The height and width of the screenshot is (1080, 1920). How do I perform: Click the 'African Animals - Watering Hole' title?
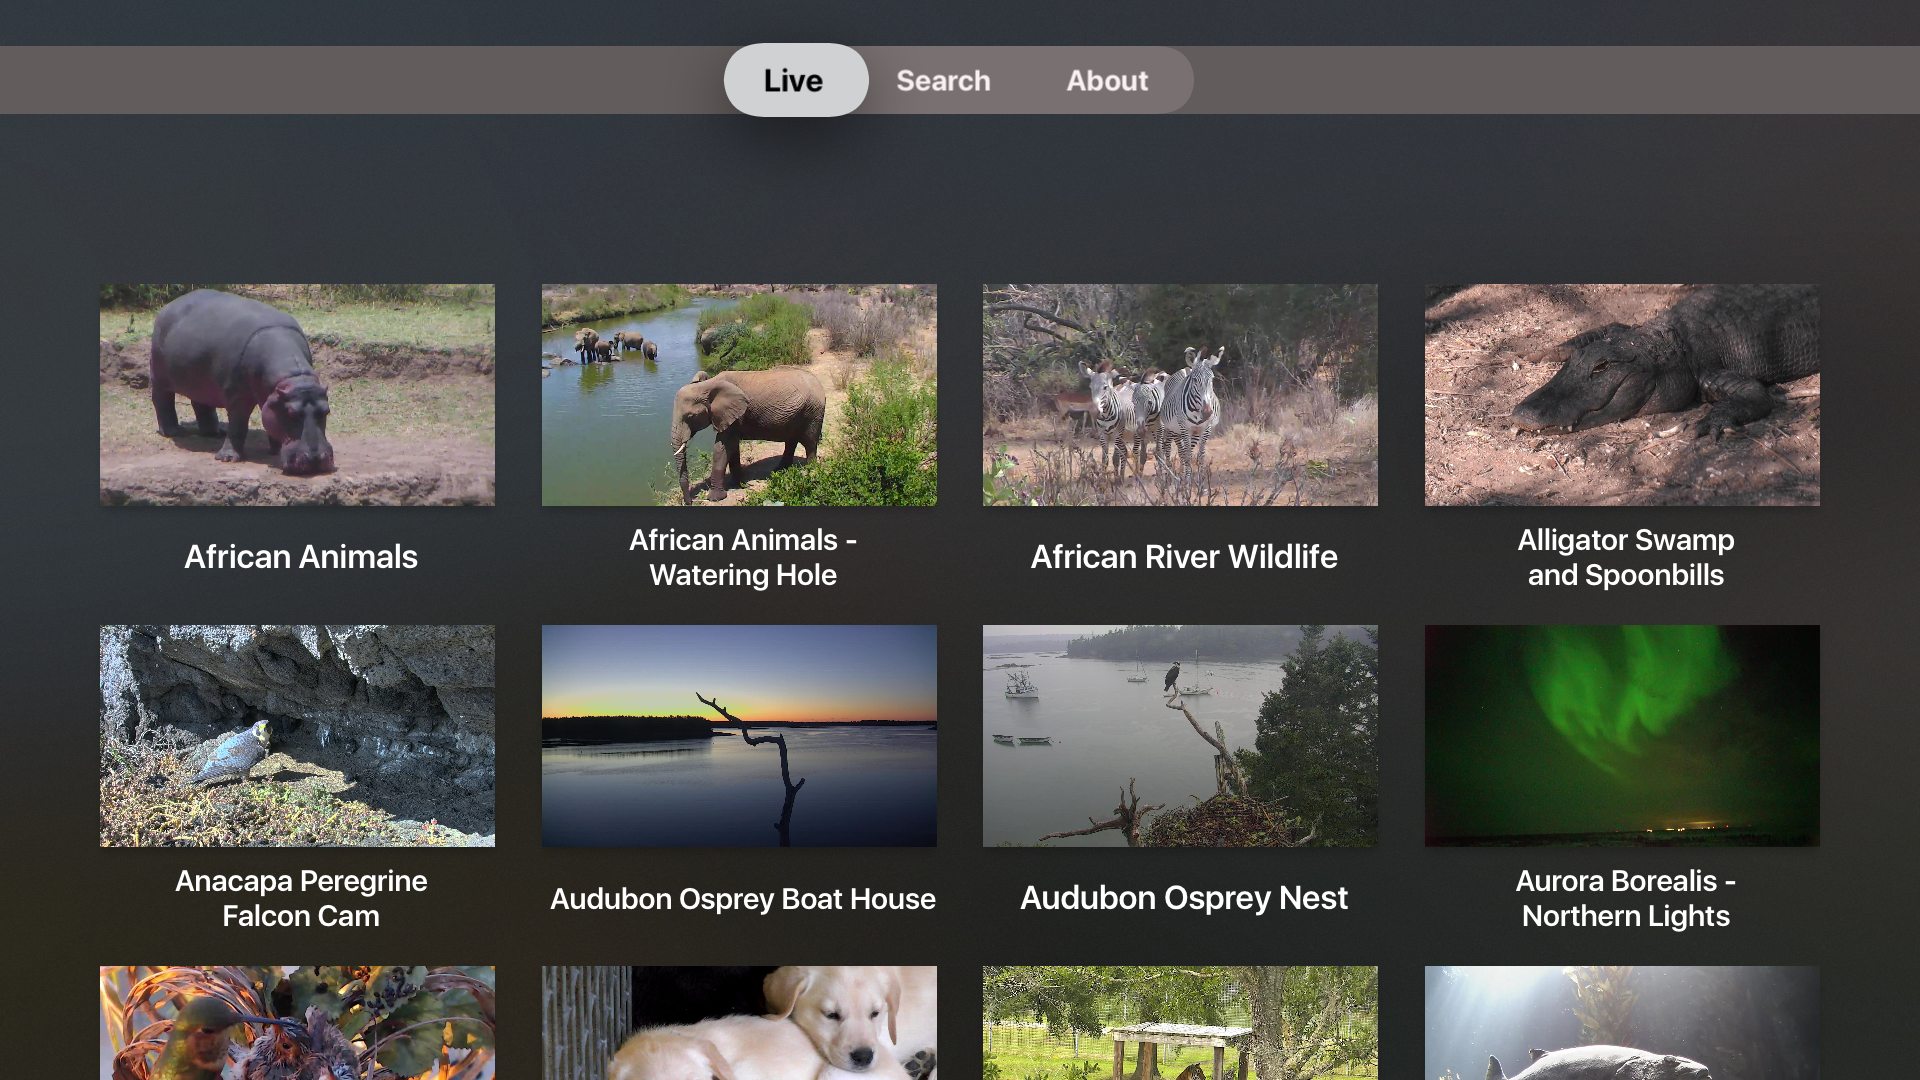[743, 557]
